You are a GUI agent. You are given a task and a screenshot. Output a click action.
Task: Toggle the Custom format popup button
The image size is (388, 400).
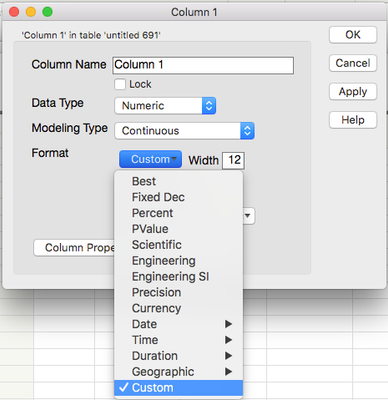[150, 159]
